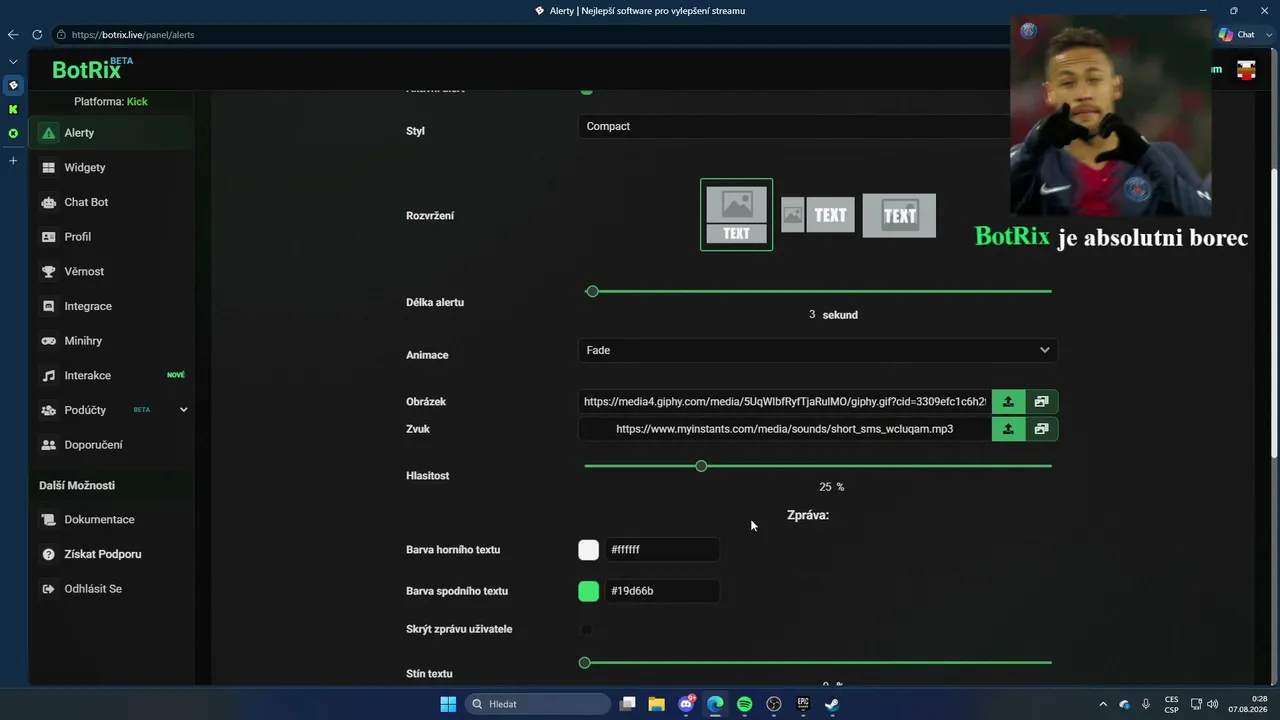
Task: Open the Profil sidebar item
Action: [x=112, y=237]
